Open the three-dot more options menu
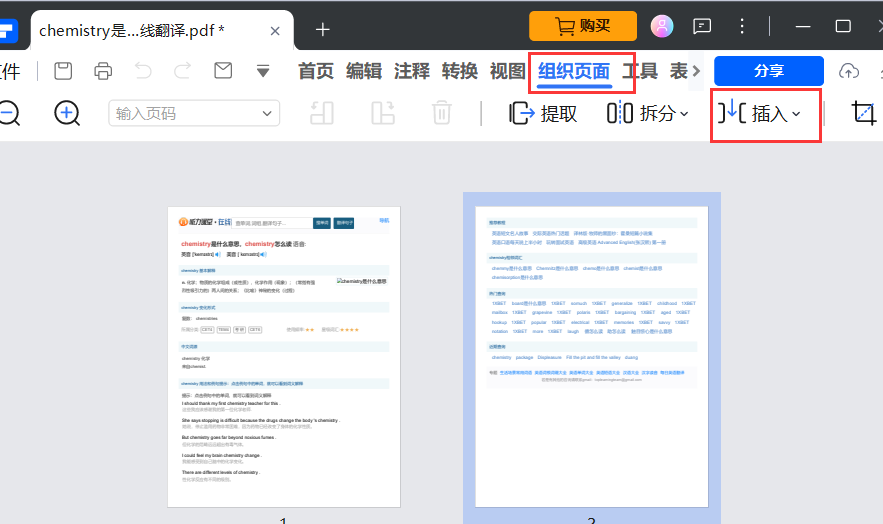Viewport: 883px width, 524px height. click(742, 26)
